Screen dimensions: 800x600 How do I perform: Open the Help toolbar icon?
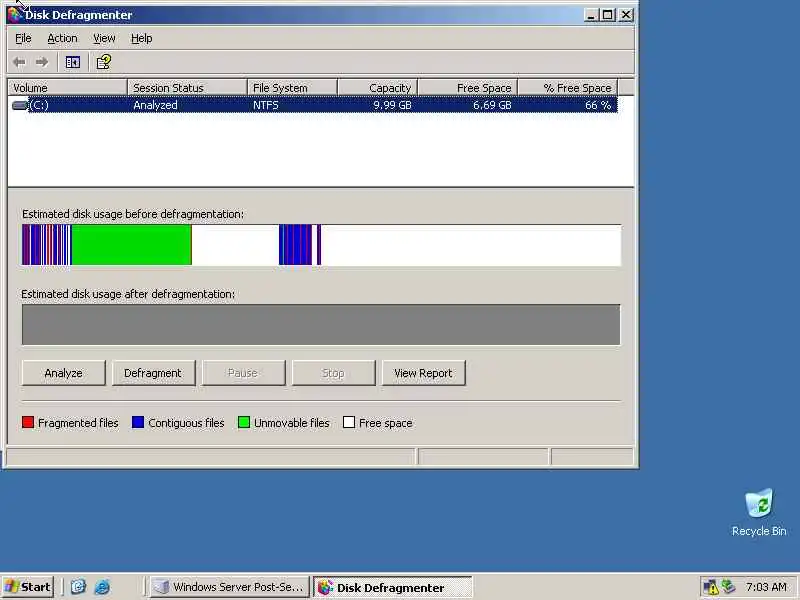(x=104, y=62)
